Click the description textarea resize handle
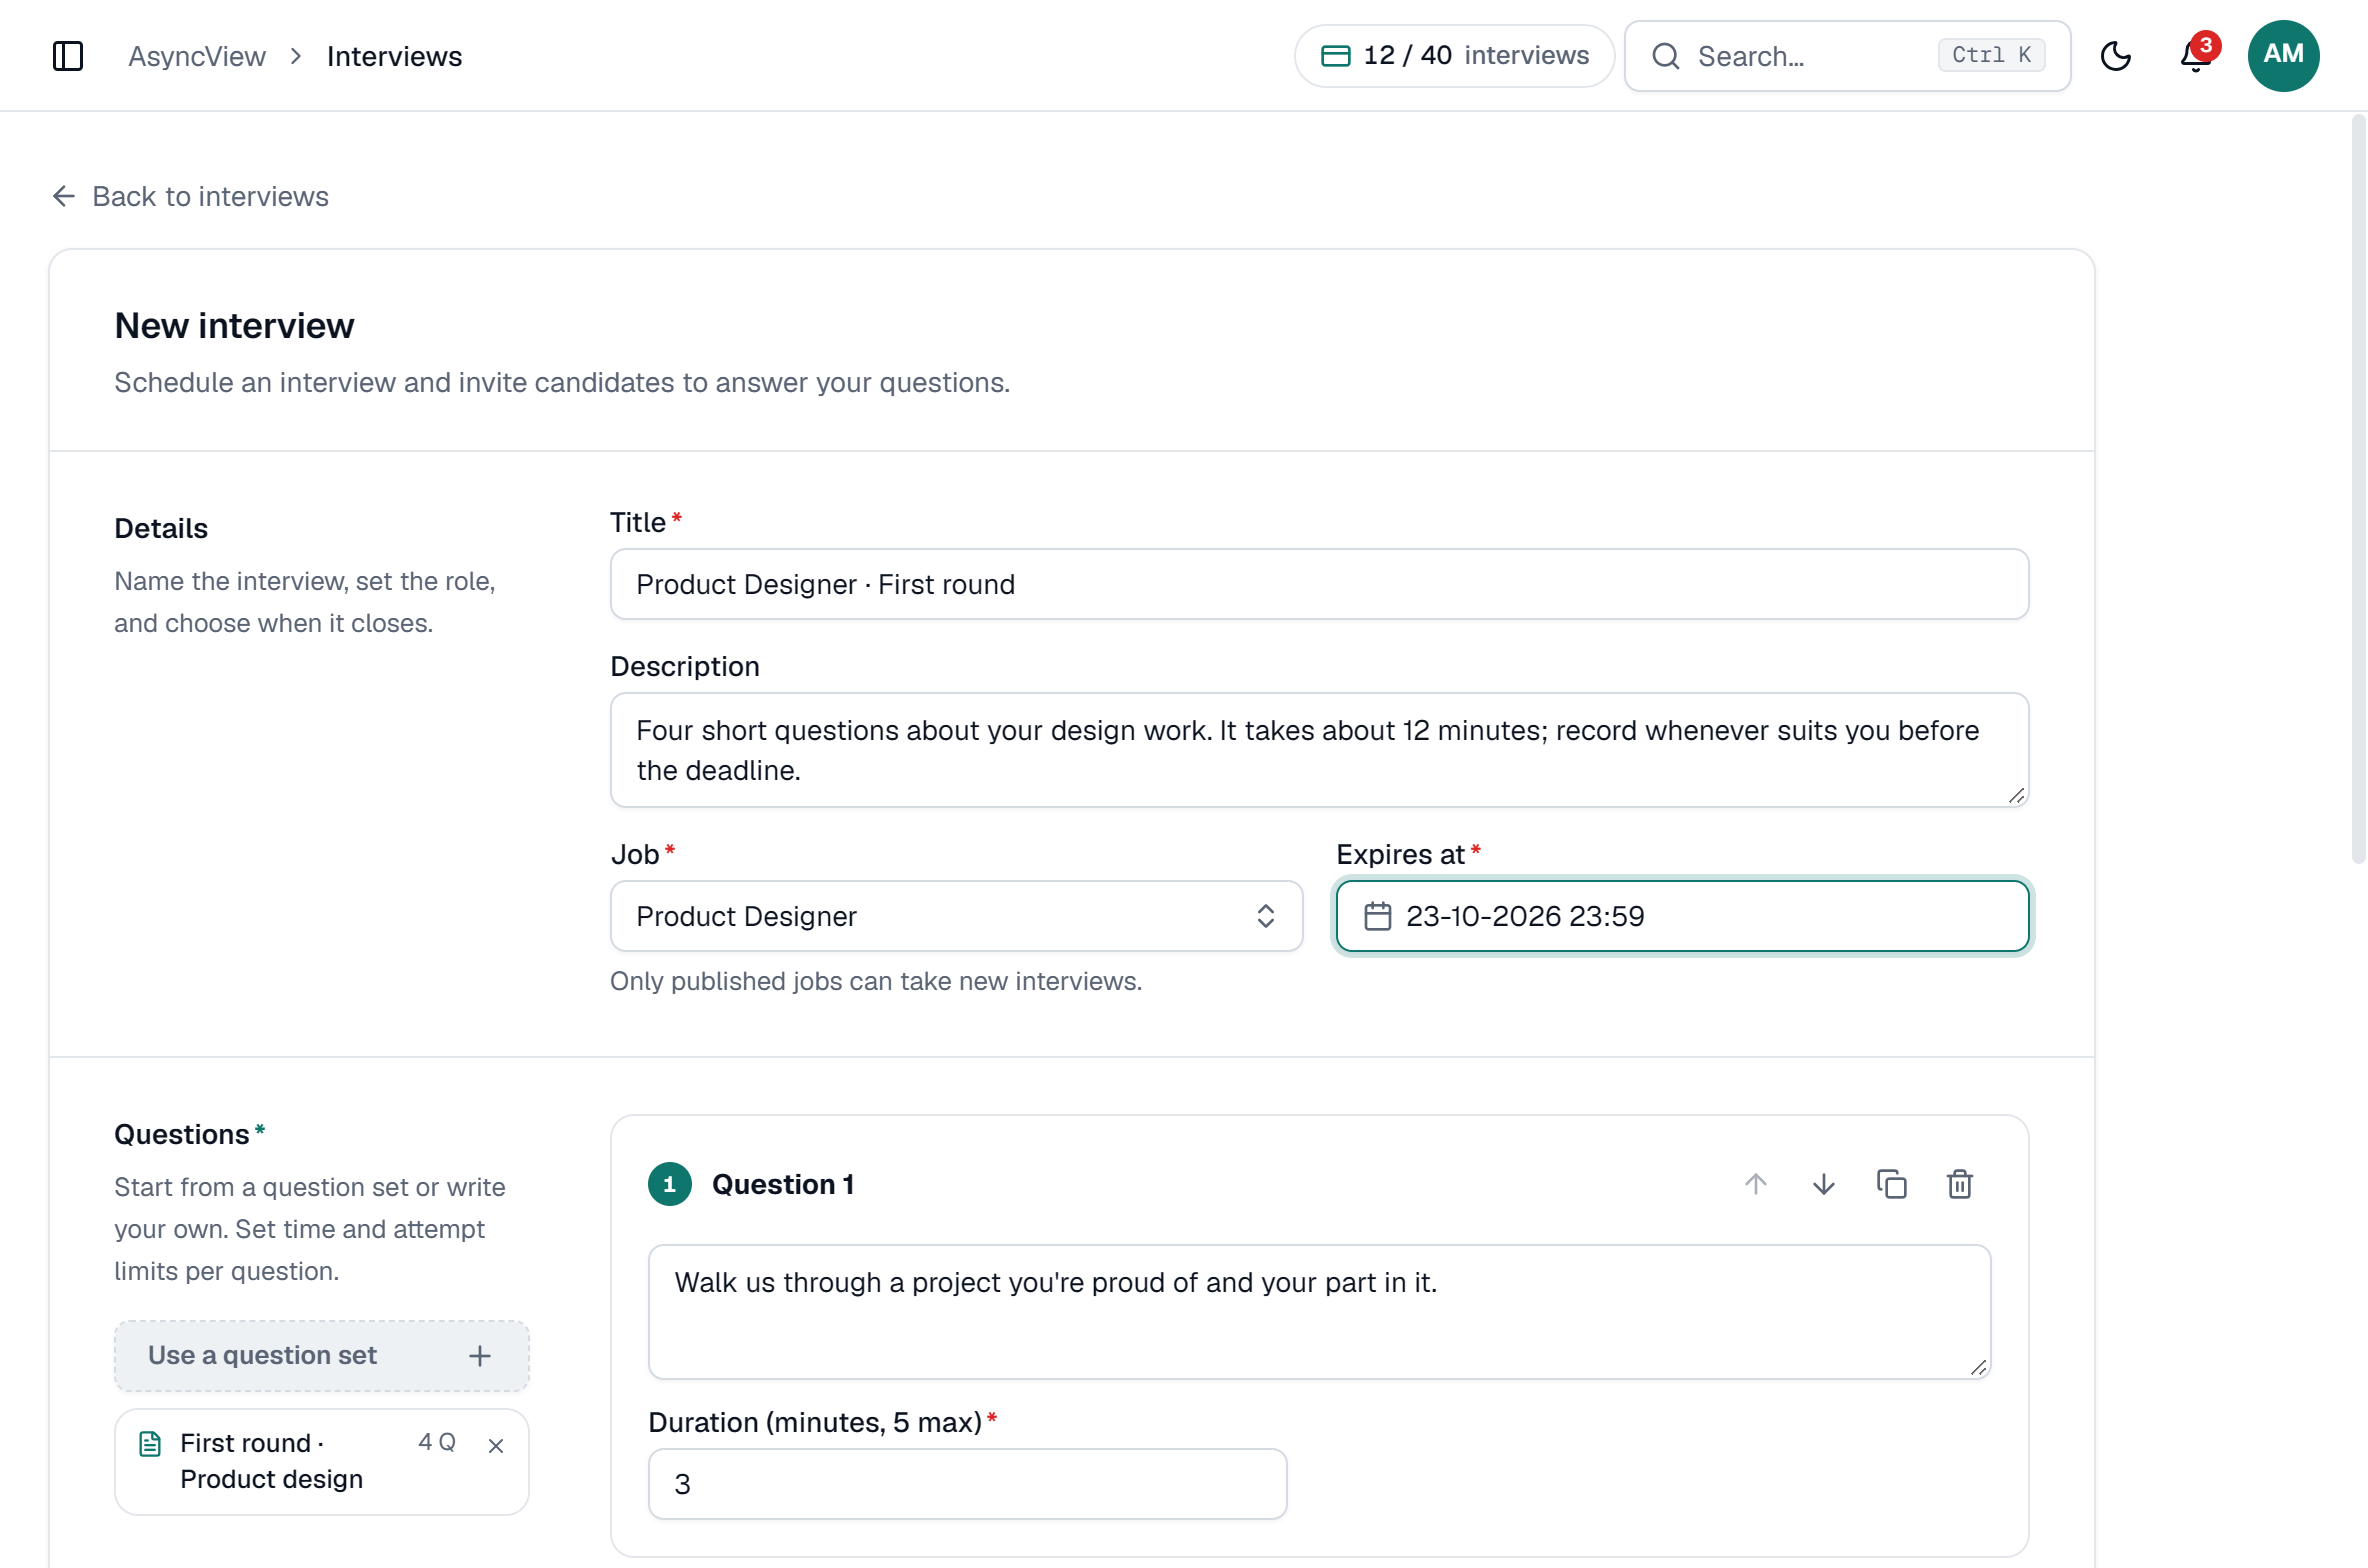Viewport: 2368px width, 1568px height. click(x=2016, y=795)
